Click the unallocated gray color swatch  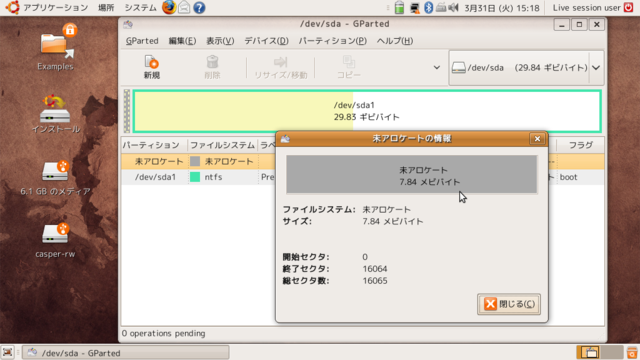(x=195, y=162)
